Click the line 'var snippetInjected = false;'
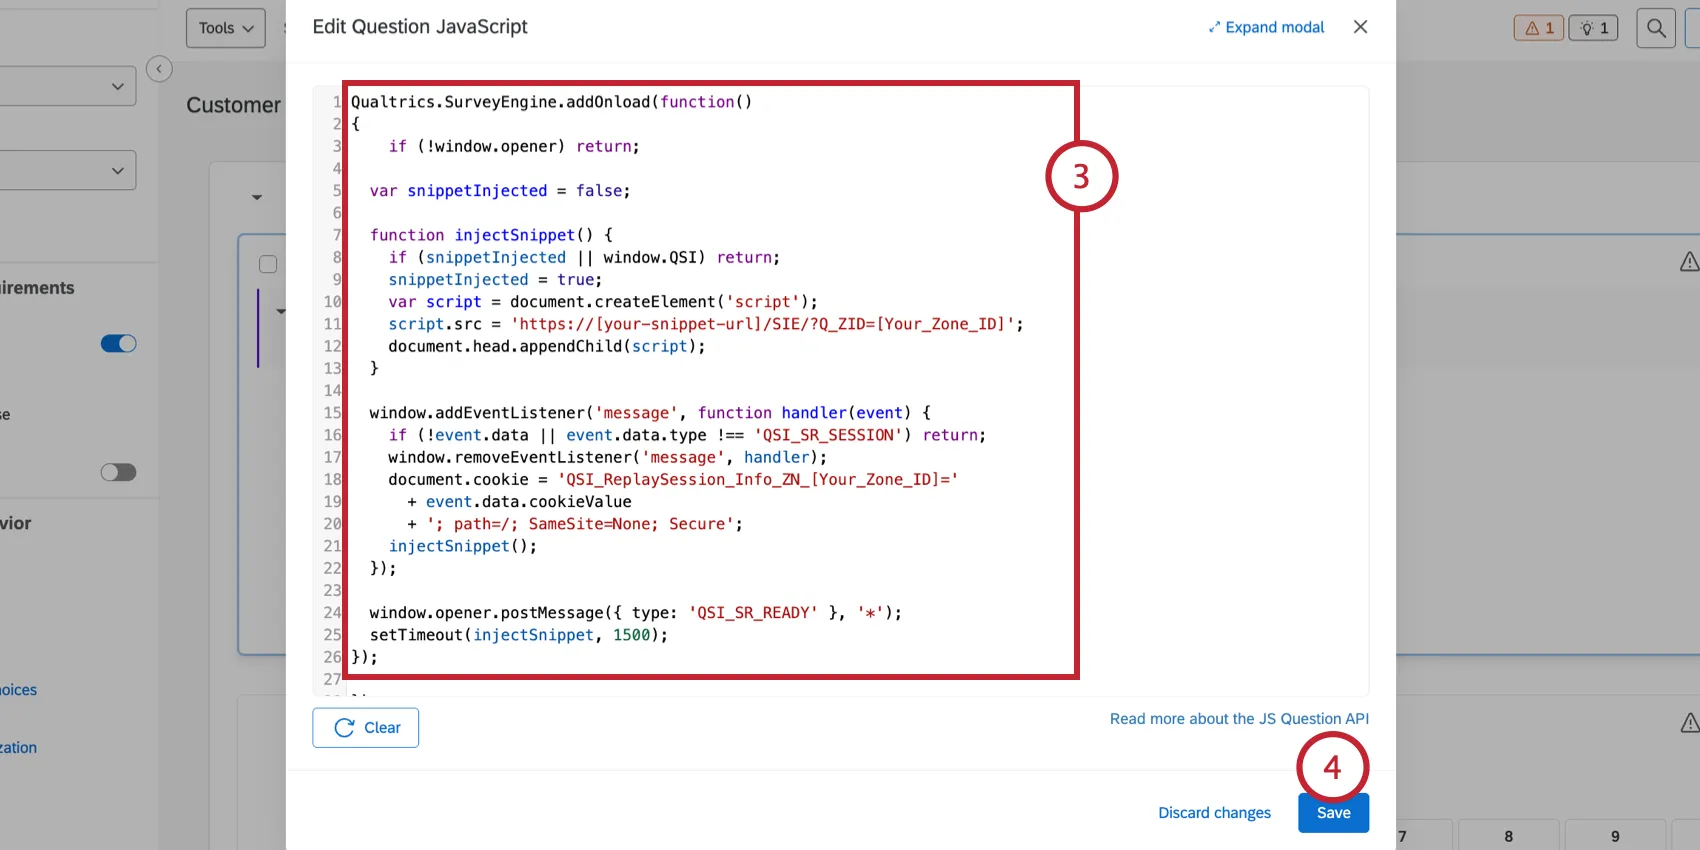Viewport: 1700px width, 850px height. coord(500,191)
